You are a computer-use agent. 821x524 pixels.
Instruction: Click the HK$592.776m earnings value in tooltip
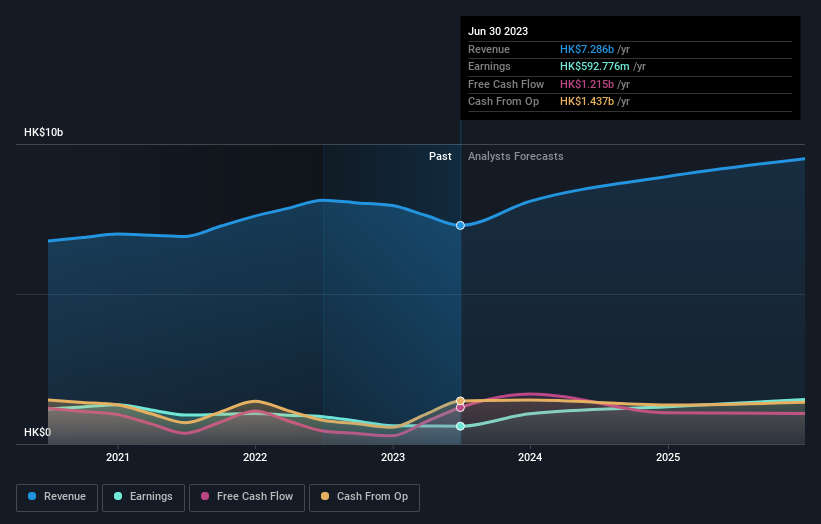(594, 66)
